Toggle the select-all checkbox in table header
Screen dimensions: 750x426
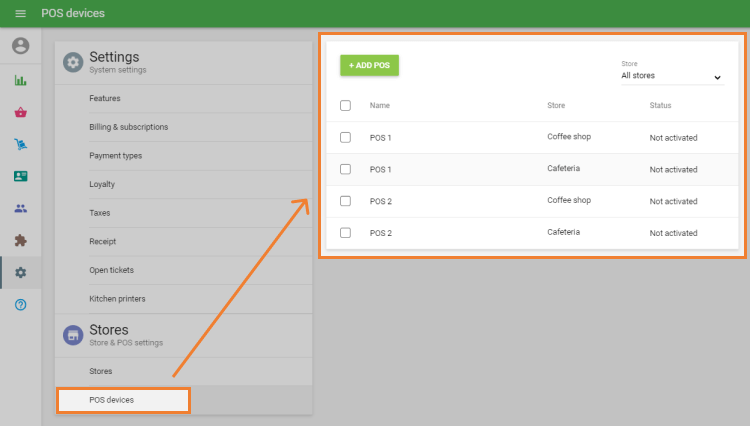click(x=345, y=105)
